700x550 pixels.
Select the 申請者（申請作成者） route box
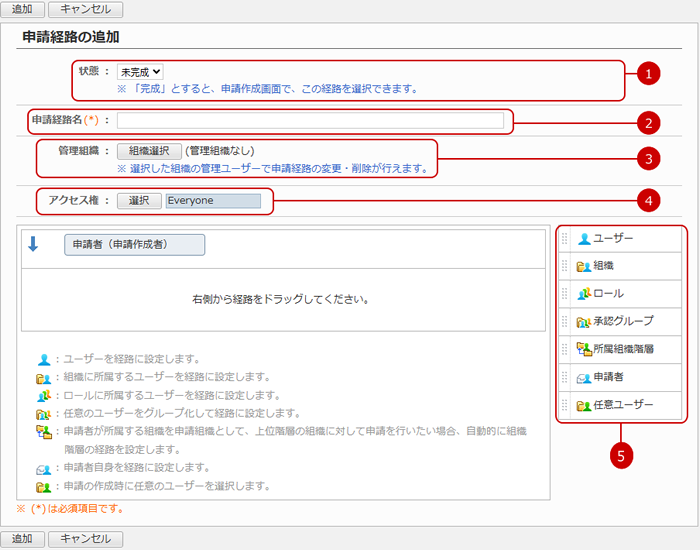click(x=134, y=245)
